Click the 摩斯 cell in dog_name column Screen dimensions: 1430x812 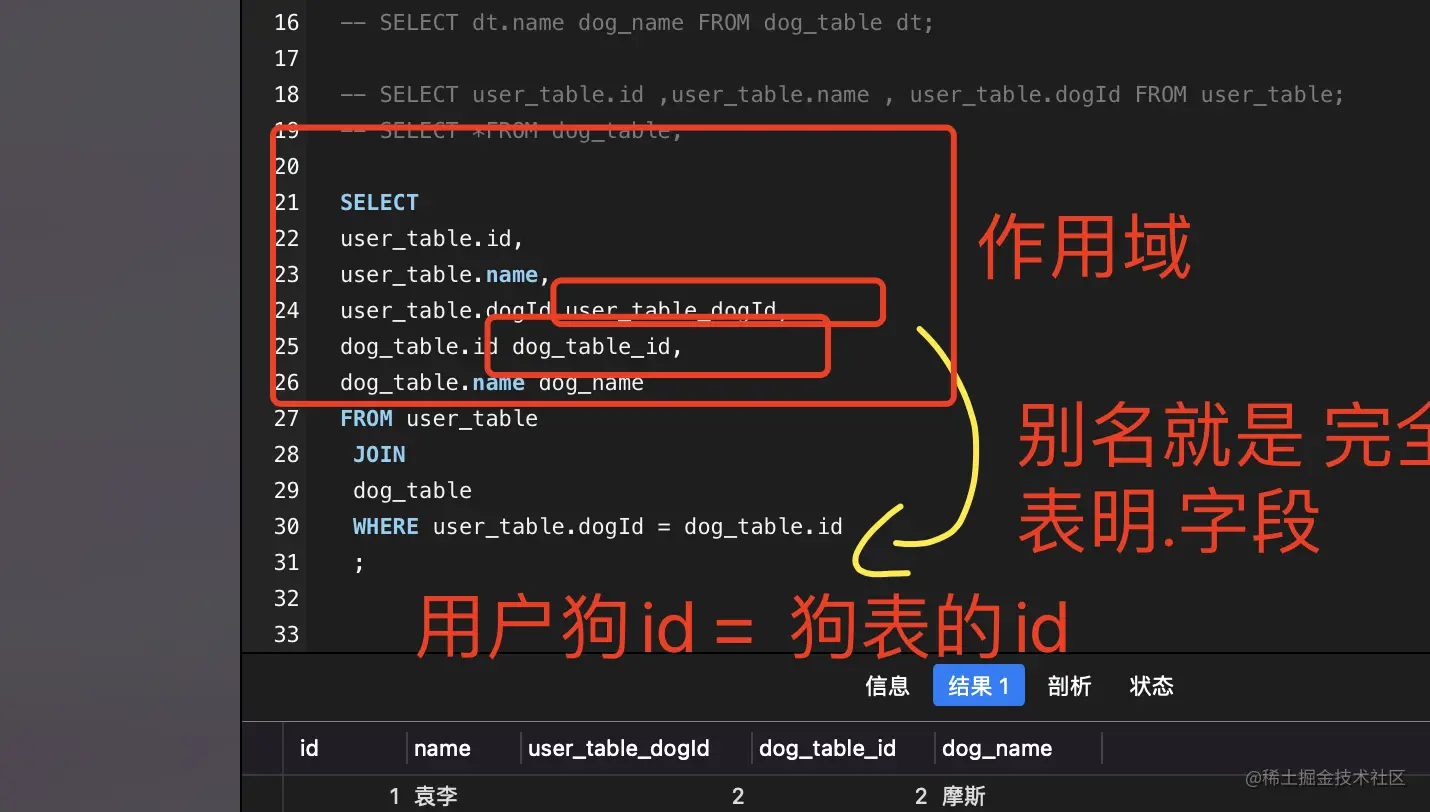[964, 796]
